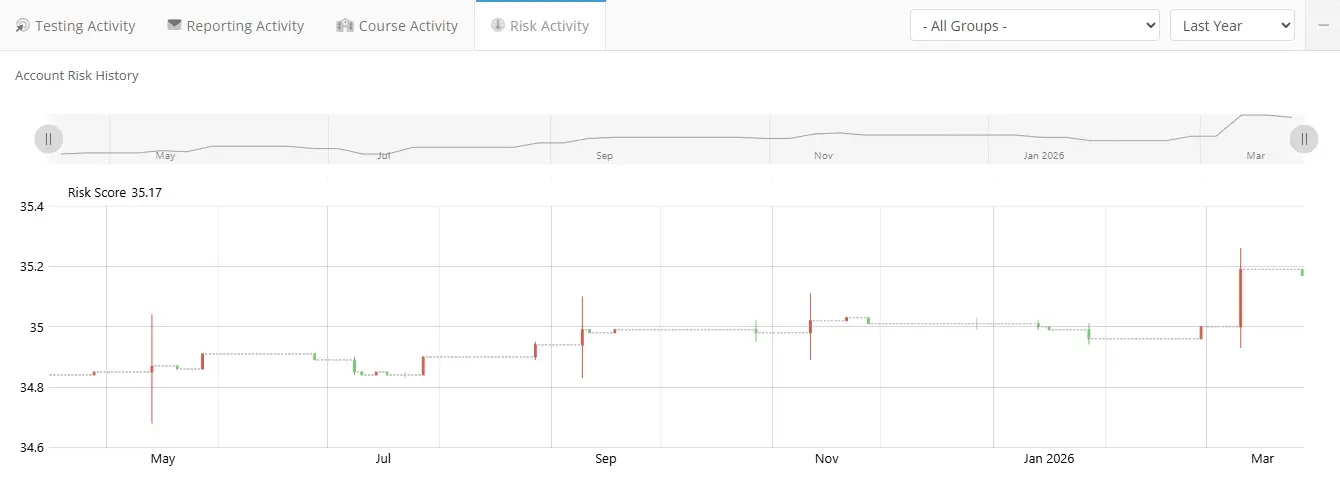This screenshot has height=500, width=1340.
Task: Expand the All Groups dropdown
Action: click(x=1034, y=26)
